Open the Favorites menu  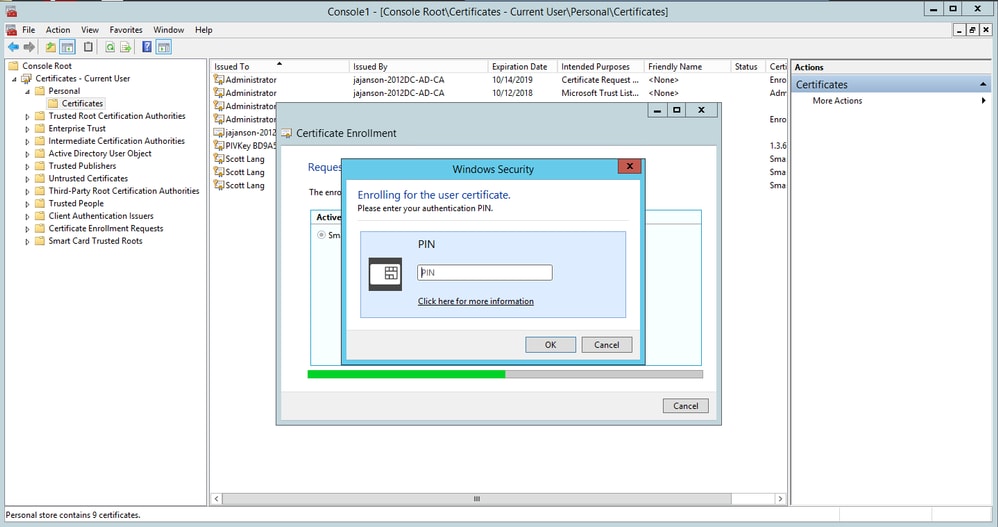126,30
